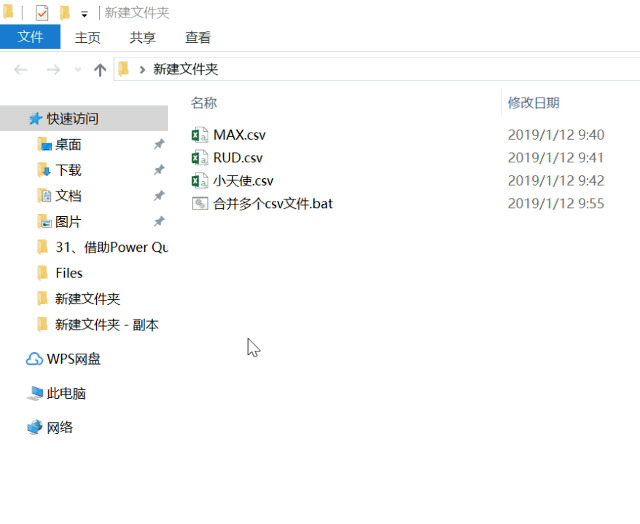Click the 合并多个csv文件.bat file name

point(273,203)
